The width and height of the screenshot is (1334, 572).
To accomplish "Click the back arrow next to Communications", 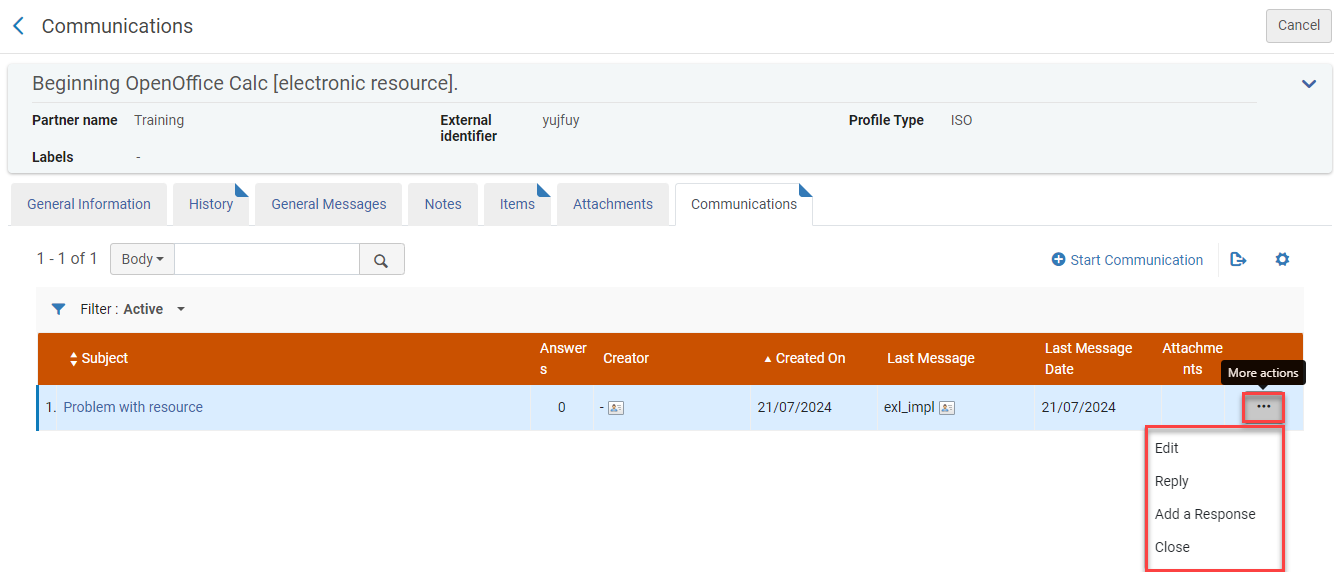I will 18,26.
